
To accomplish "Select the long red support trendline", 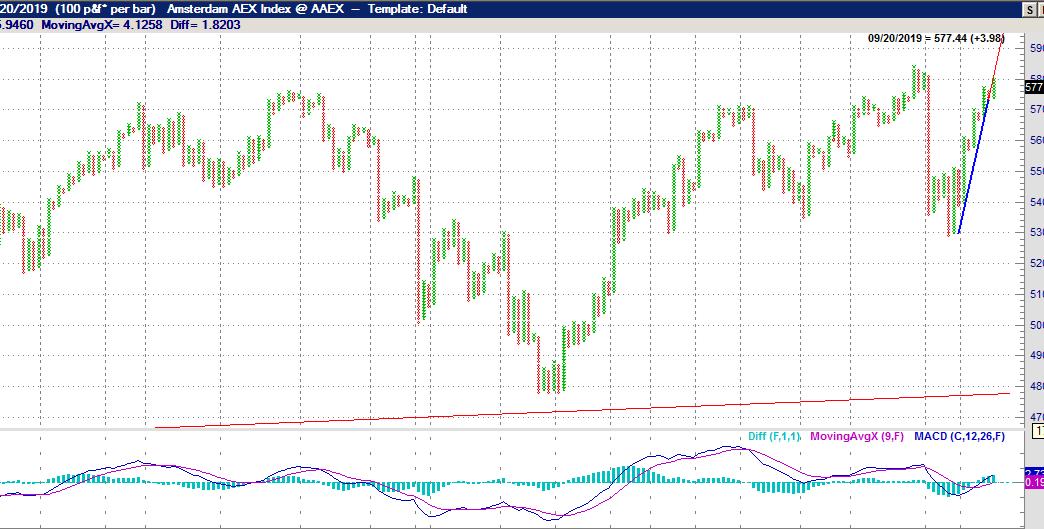I will (580, 410).
